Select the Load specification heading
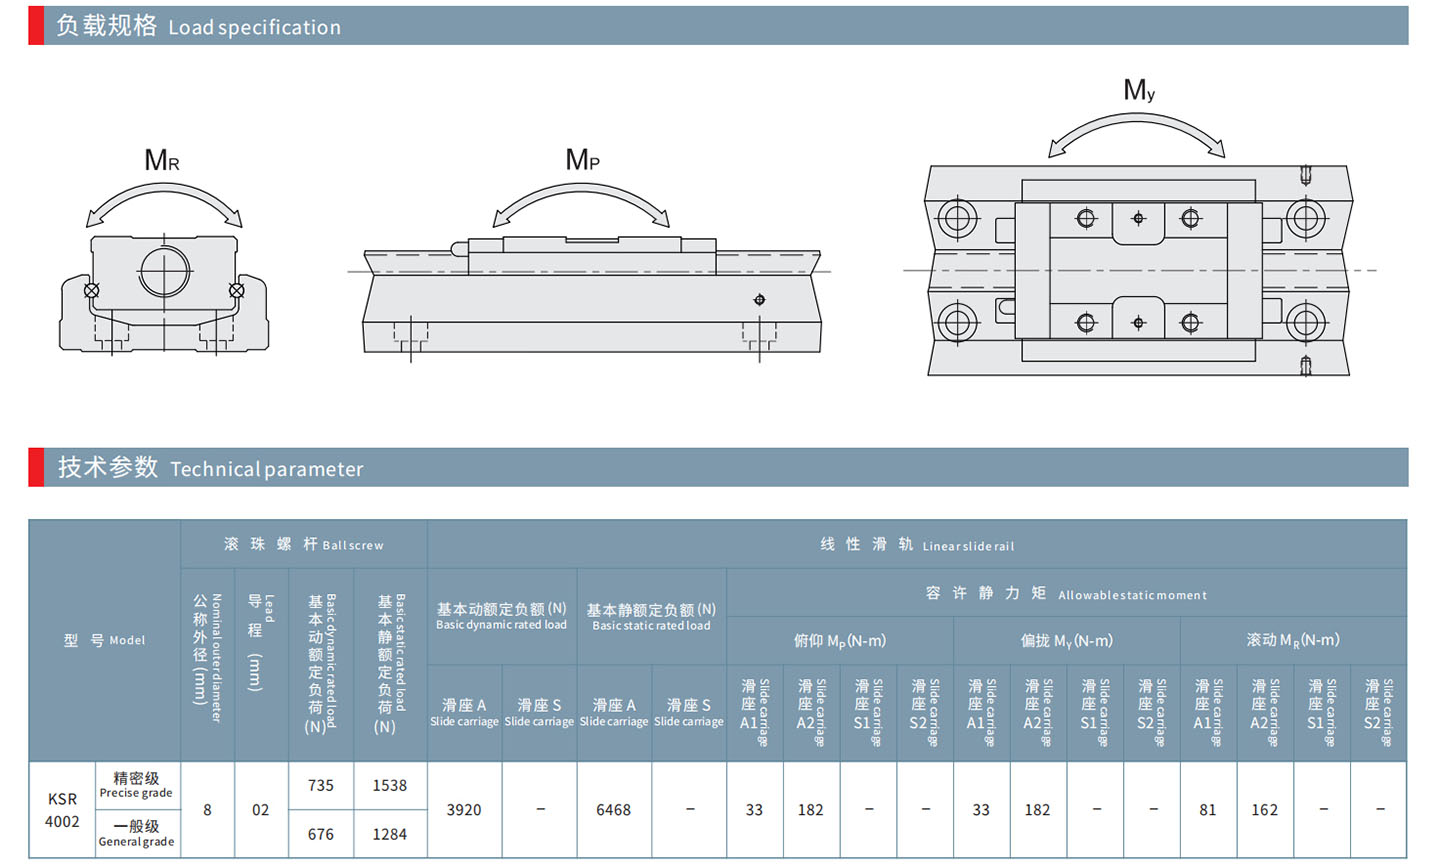The width and height of the screenshot is (1440, 867). coord(198,26)
